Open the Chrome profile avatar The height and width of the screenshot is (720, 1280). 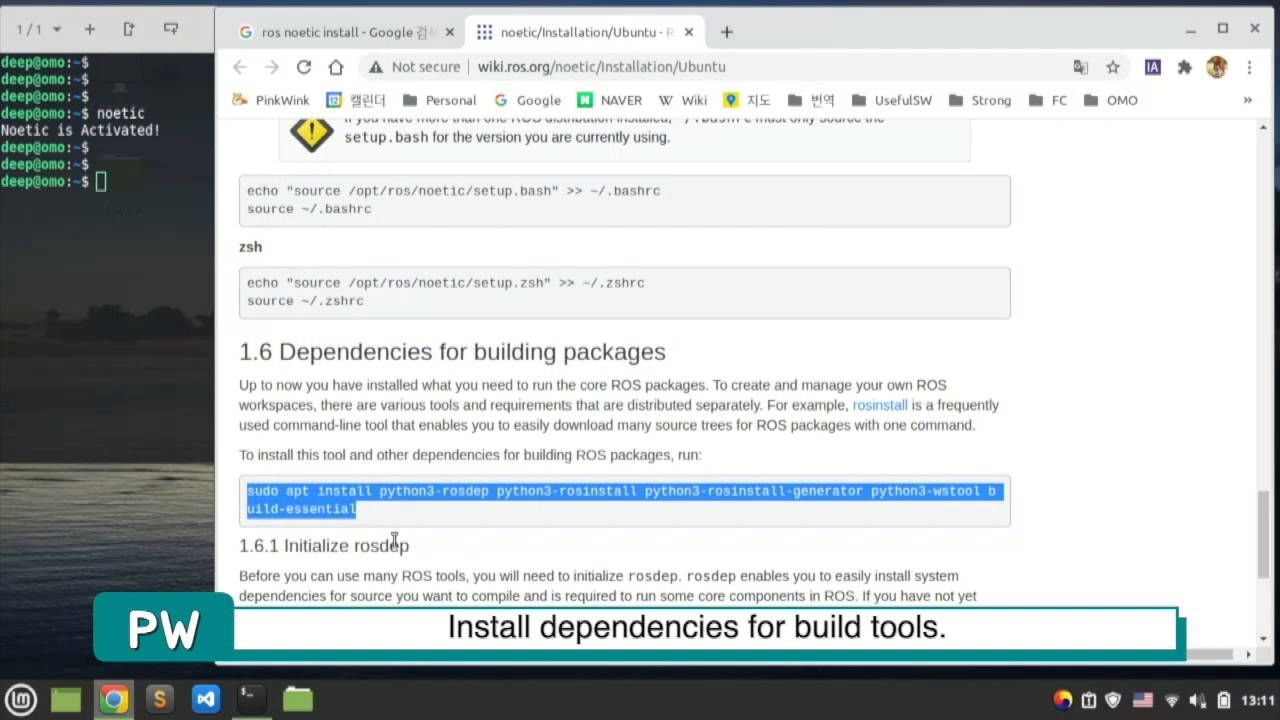tap(1217, 67)
